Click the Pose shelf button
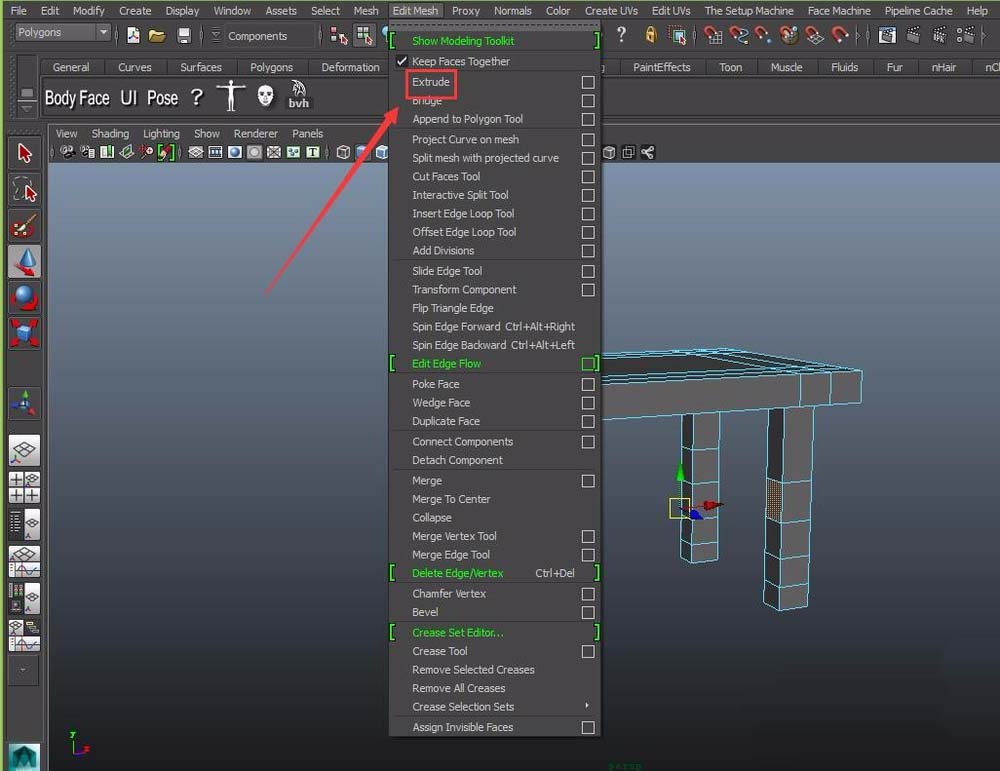1000x771 pixels. click(x=163, y=98)
